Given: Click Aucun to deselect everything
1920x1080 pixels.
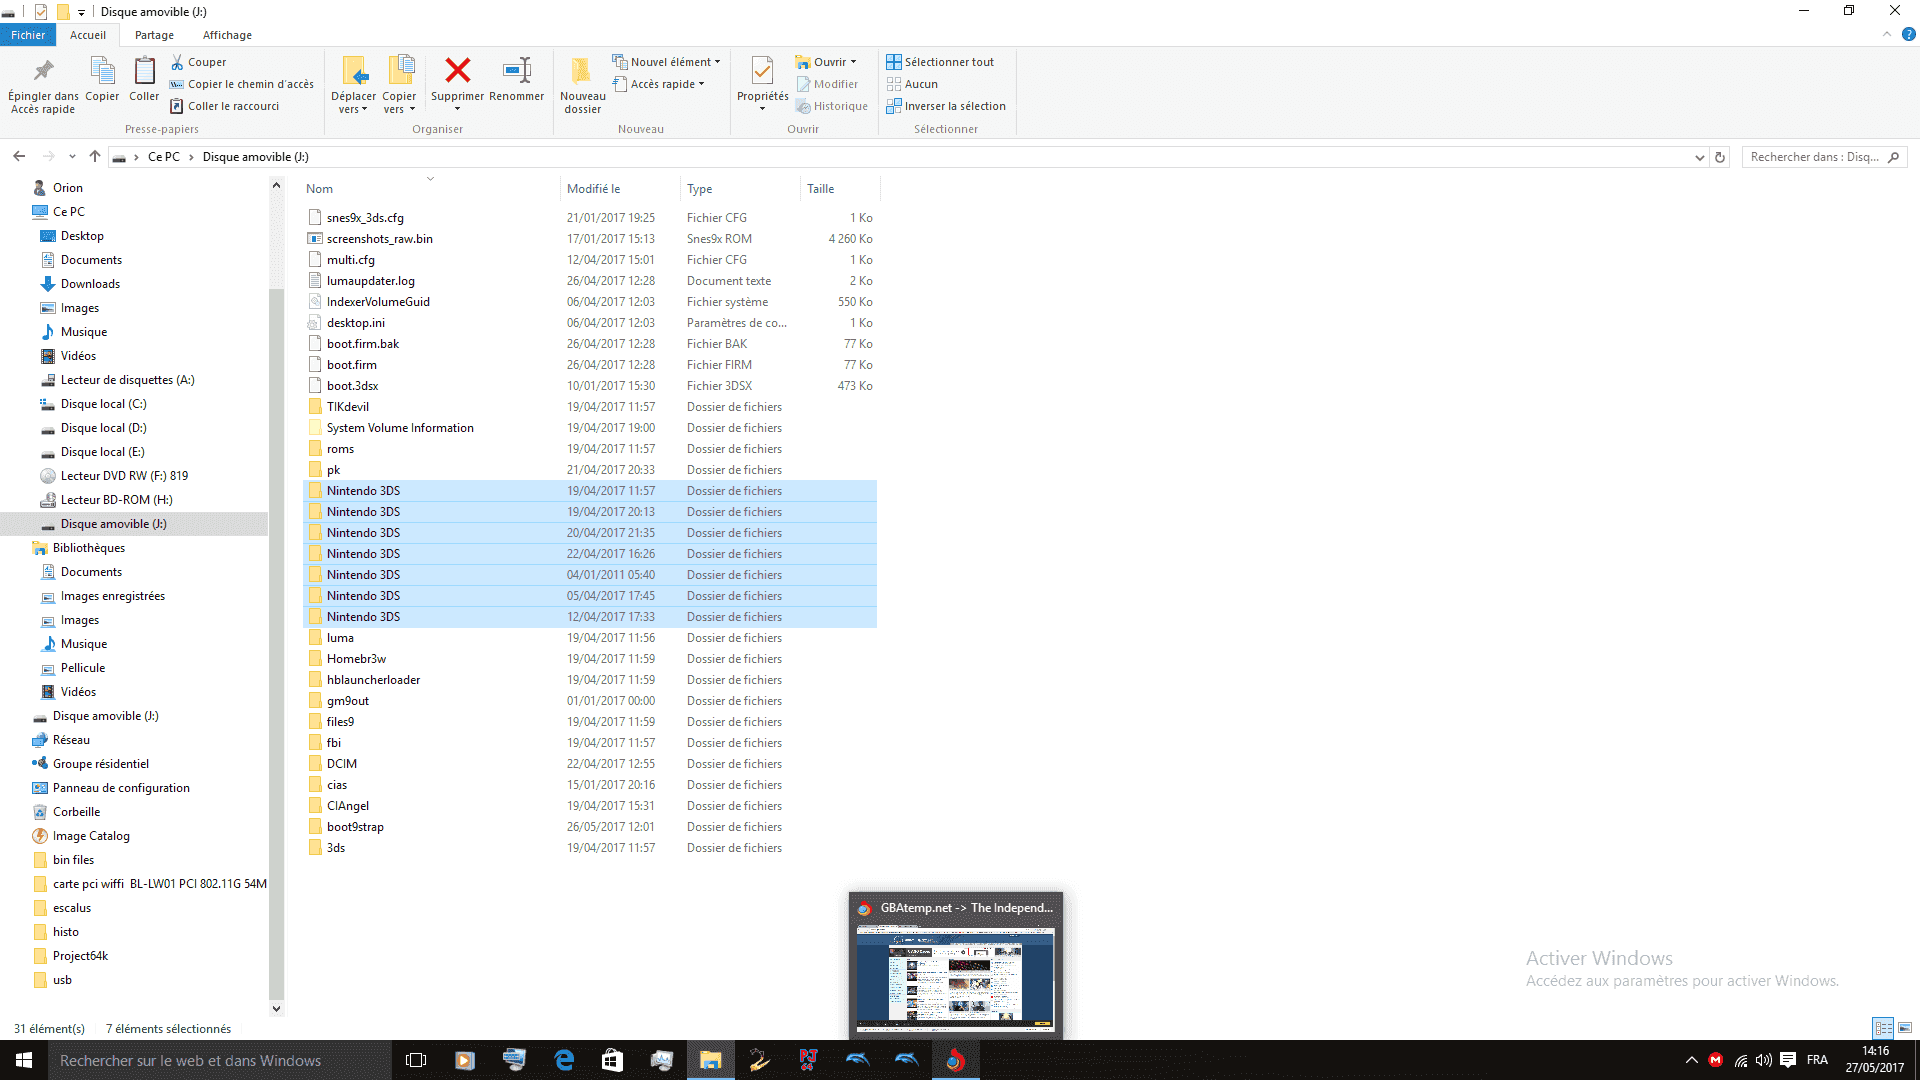Looking at the screenshot, I should [912, 84].
